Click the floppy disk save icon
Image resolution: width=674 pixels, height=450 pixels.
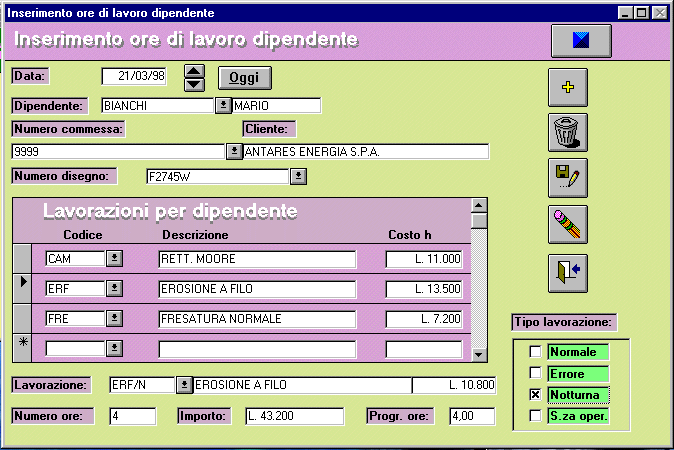568,177
